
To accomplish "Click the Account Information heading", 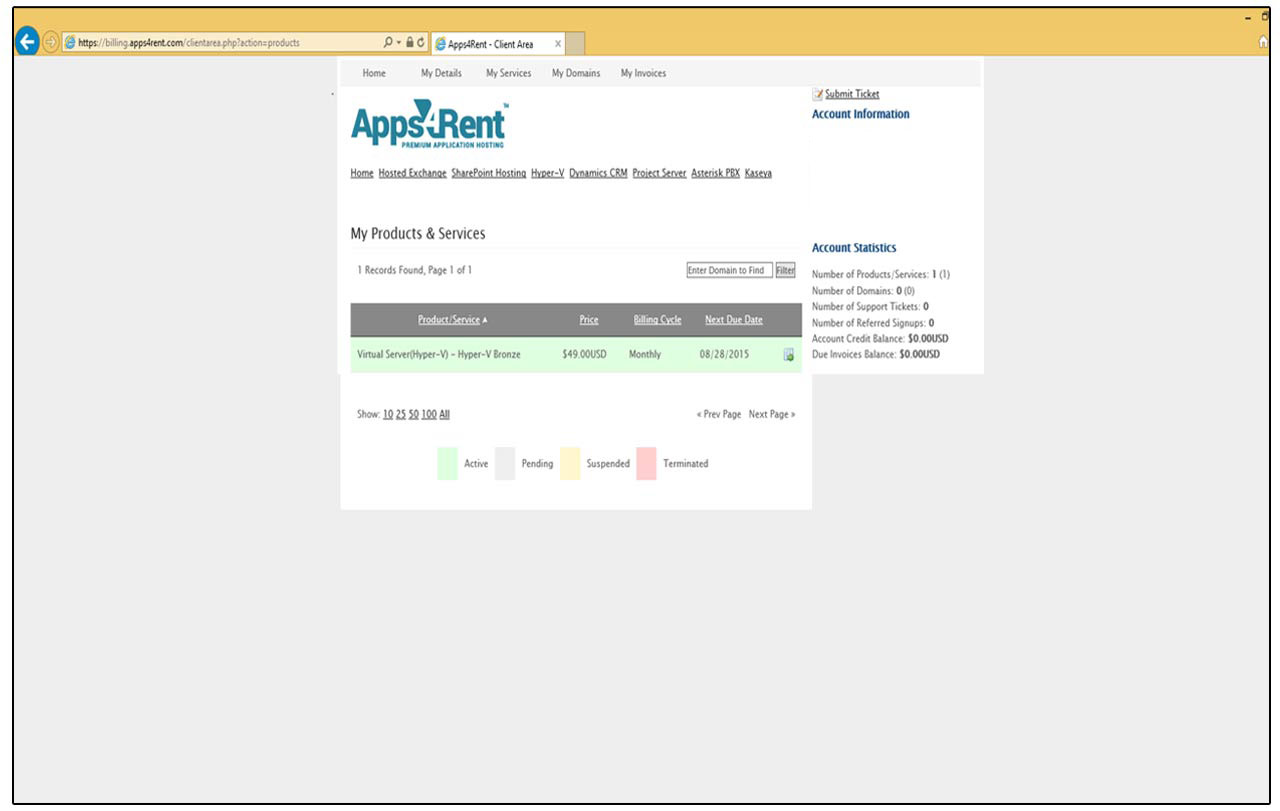I will (x=860, y=114).
